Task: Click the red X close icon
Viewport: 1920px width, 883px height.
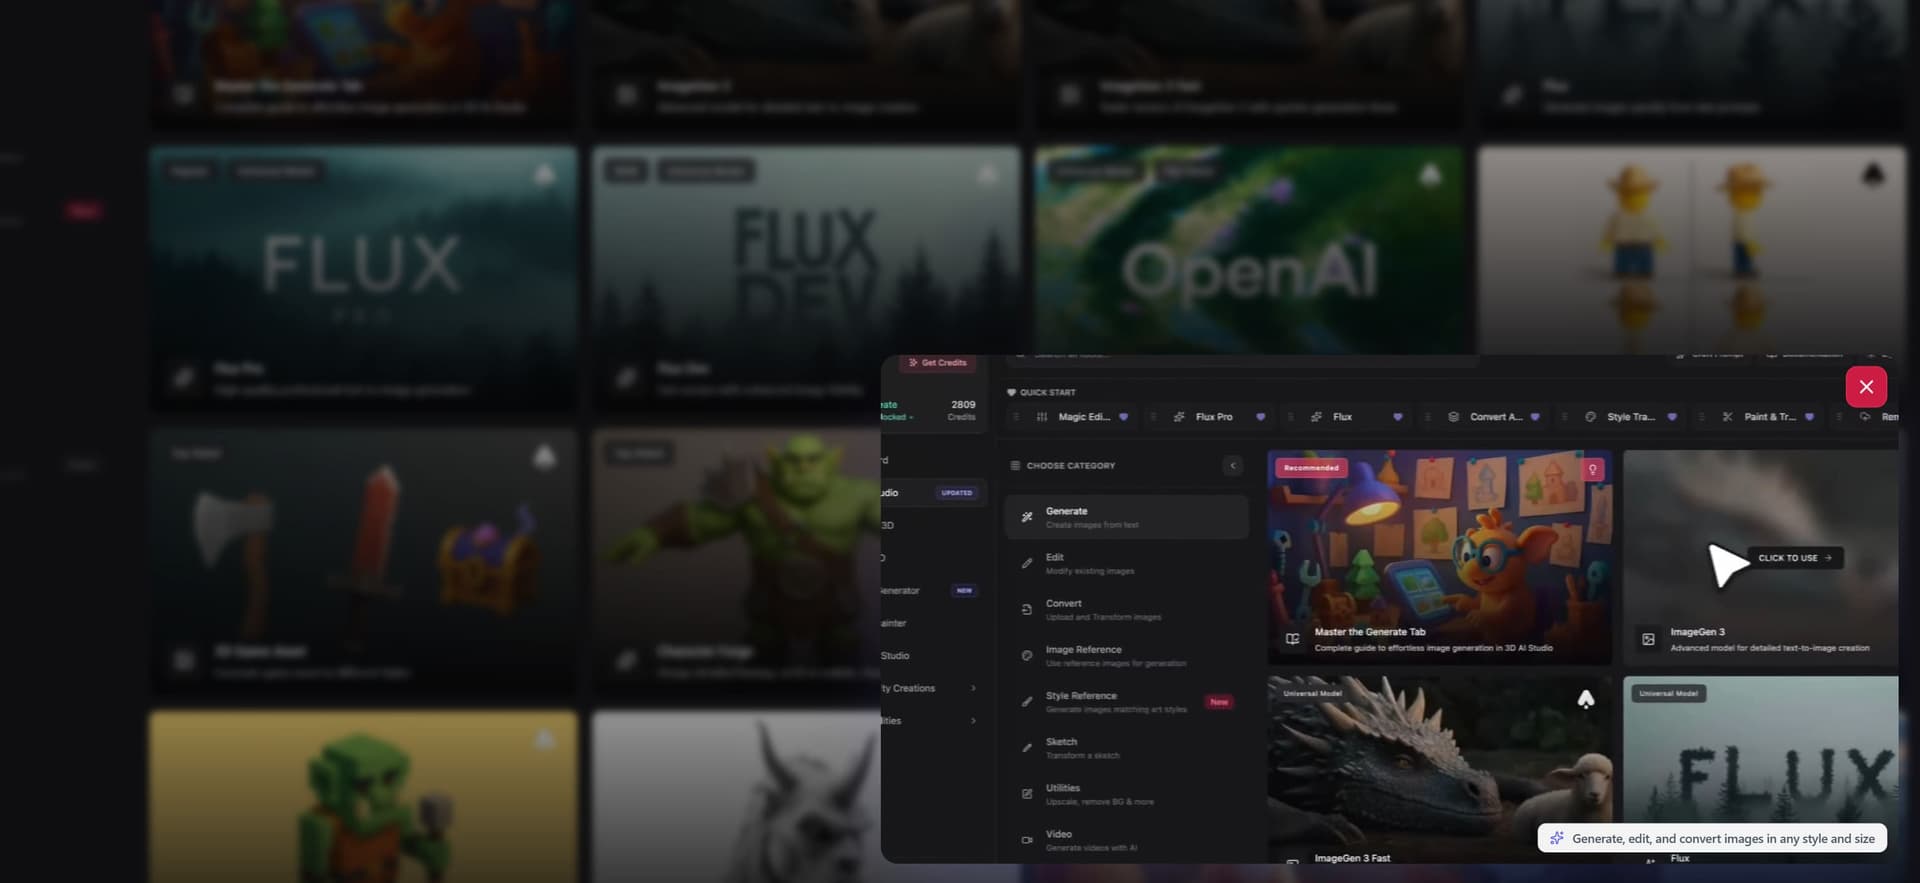Action: pyautogui.click(x=1866, y=387)
